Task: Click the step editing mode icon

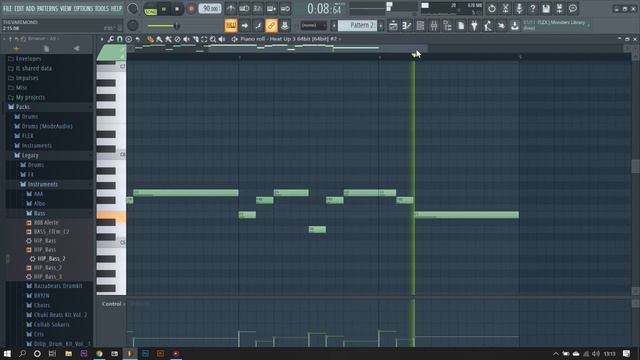Action: tap(258, 25)
